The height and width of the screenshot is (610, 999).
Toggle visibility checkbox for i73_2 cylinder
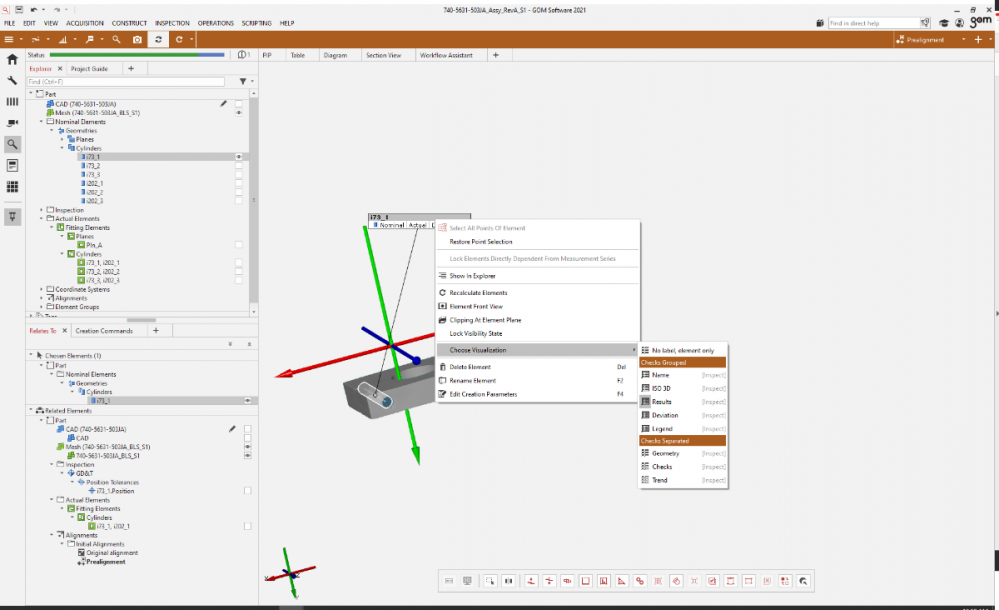pyautogui.click(x=238, y=166)
